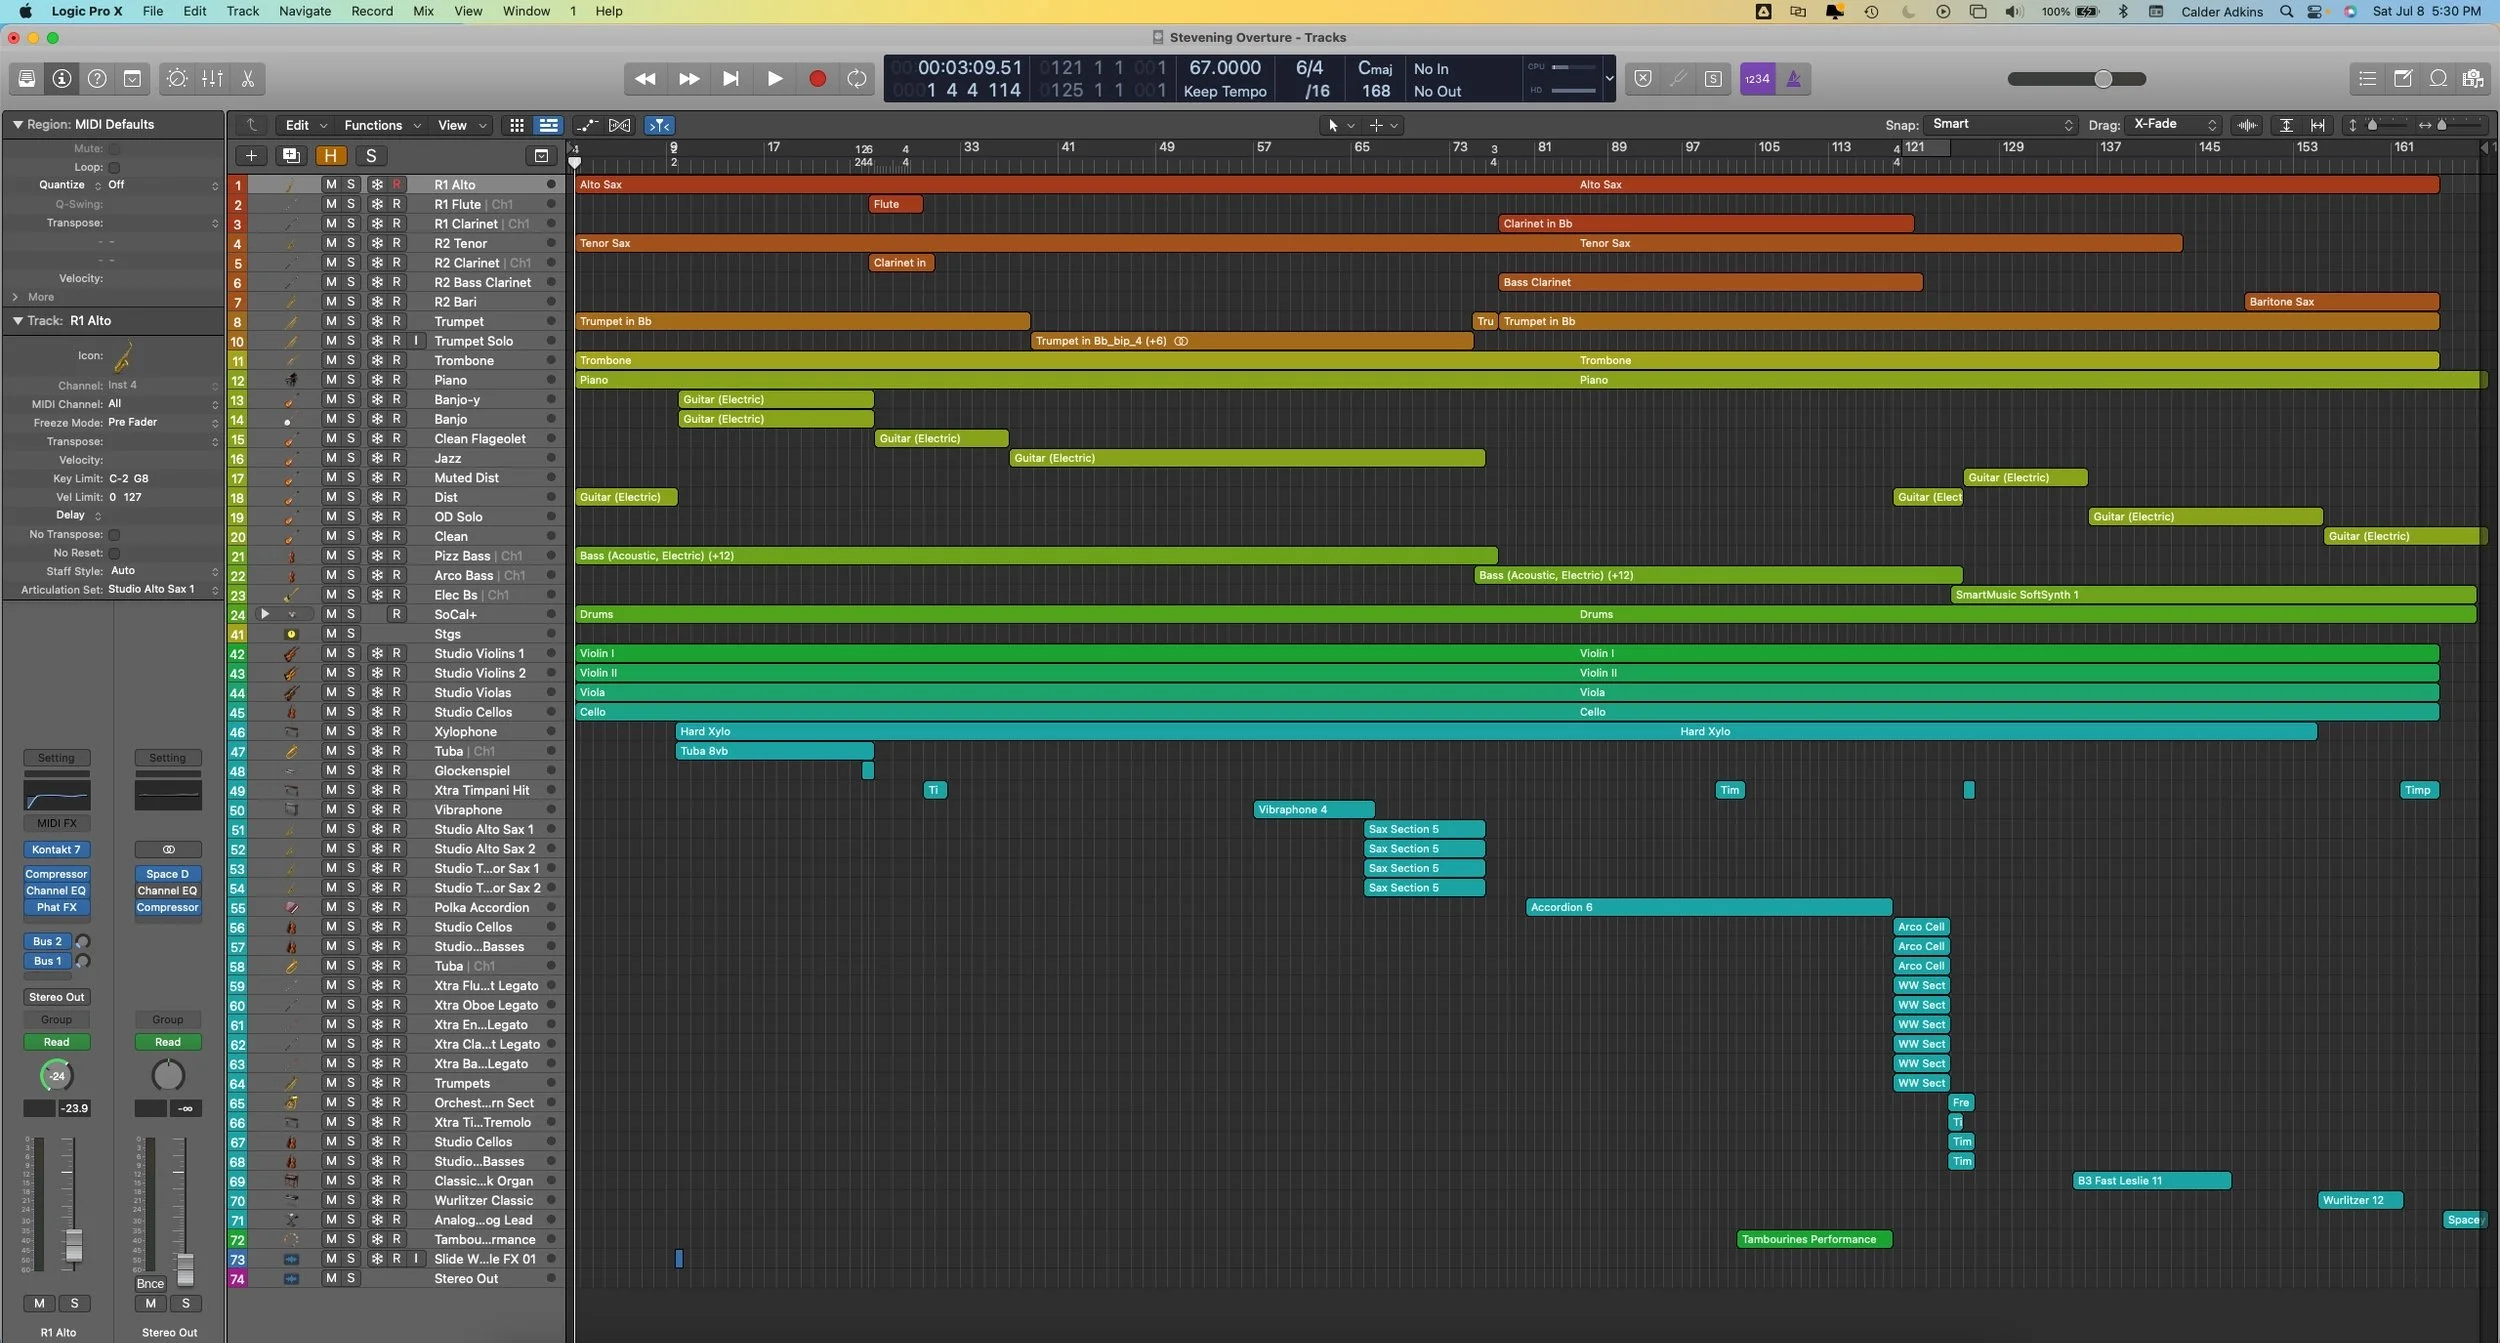
Task: Expand the SoCal+ track stack triangle
Action: (264, 614)
